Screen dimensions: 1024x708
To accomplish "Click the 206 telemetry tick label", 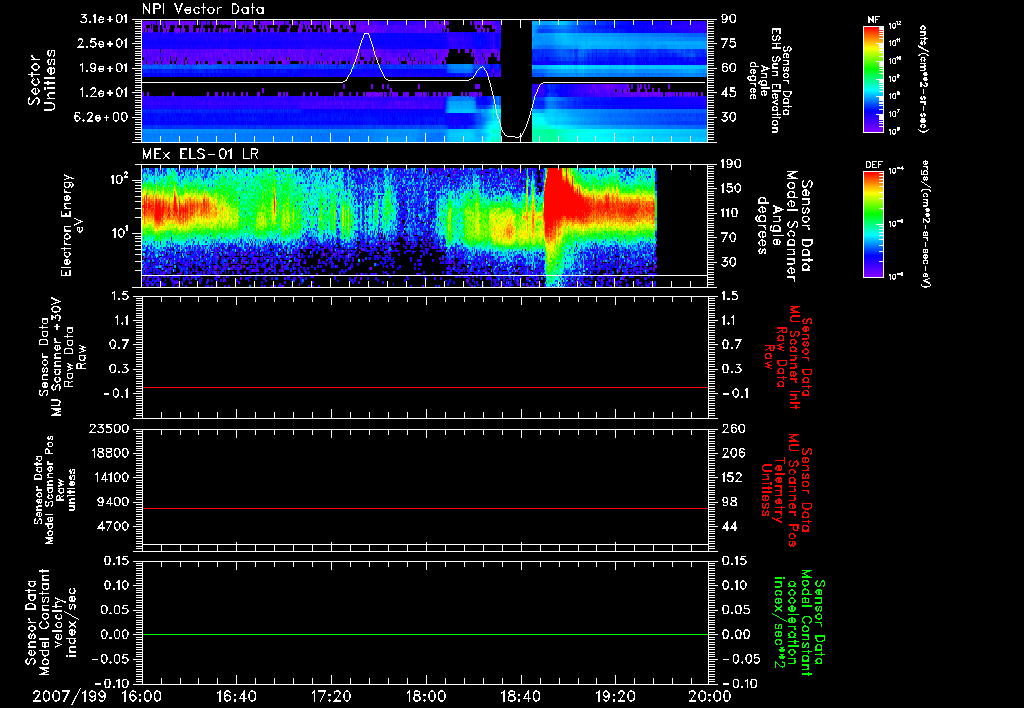I will 732,453.
